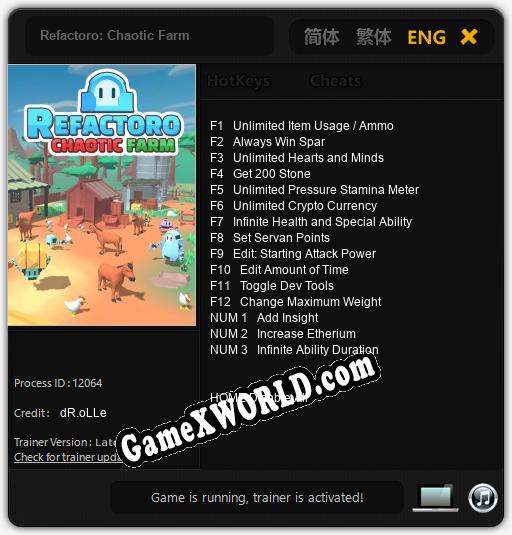The height and width of the screenshot is (535, 512).
Task: Activate NUM 1 Add Insight
Action: (264, 318)
